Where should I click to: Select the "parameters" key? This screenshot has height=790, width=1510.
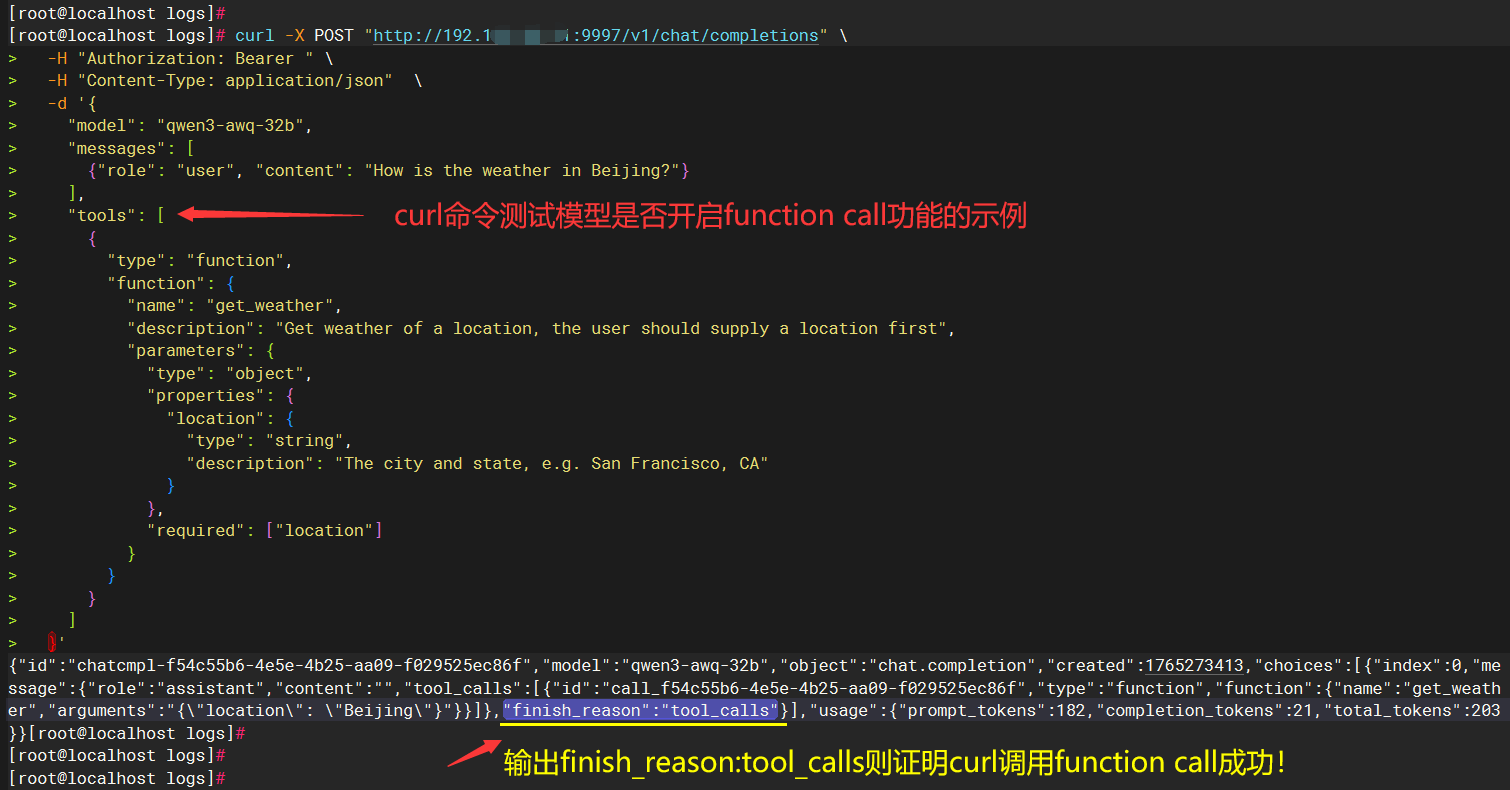point(185,351)
